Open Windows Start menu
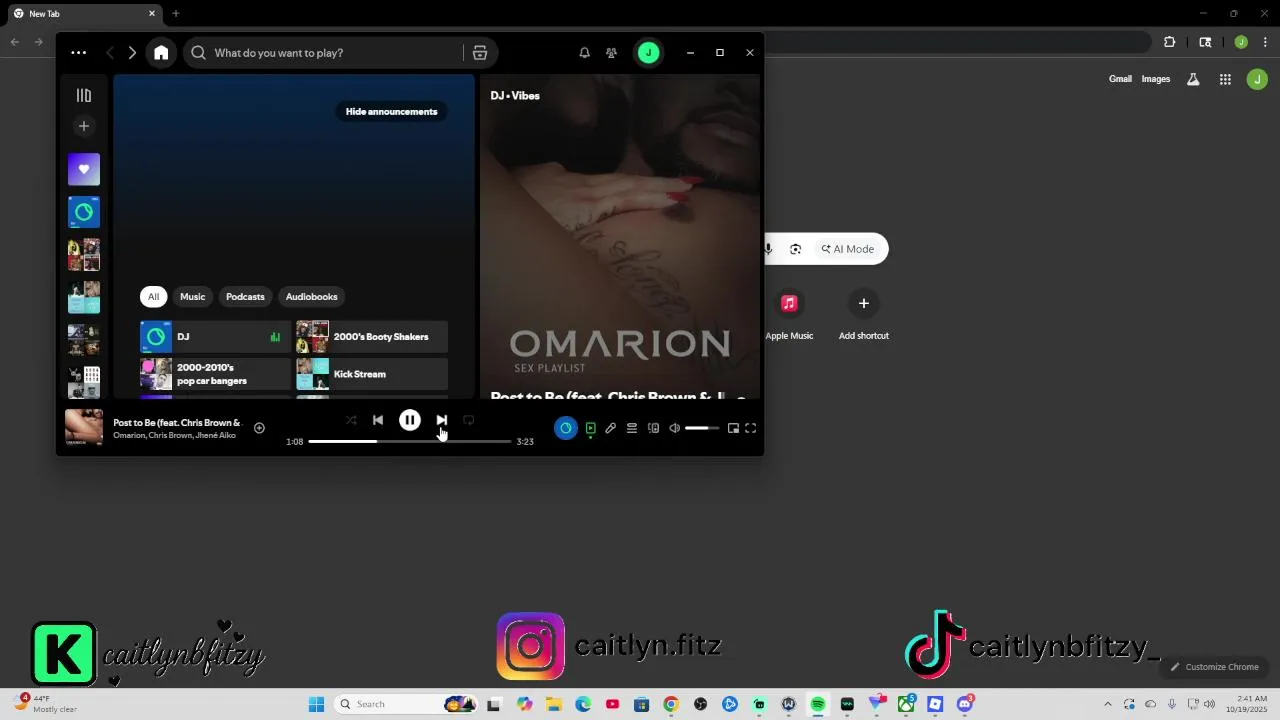1280x720 pixels. [316, 704]
